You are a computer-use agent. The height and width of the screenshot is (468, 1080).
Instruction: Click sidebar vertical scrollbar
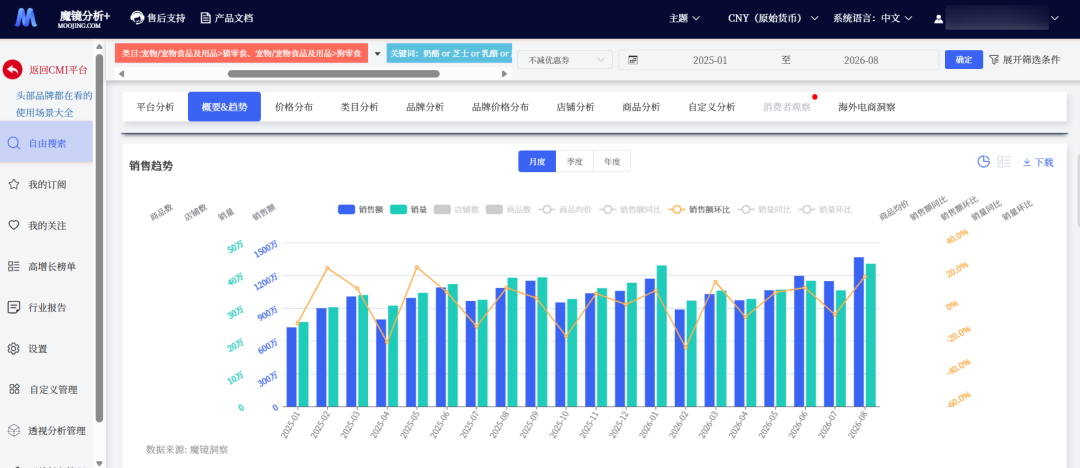99,237
